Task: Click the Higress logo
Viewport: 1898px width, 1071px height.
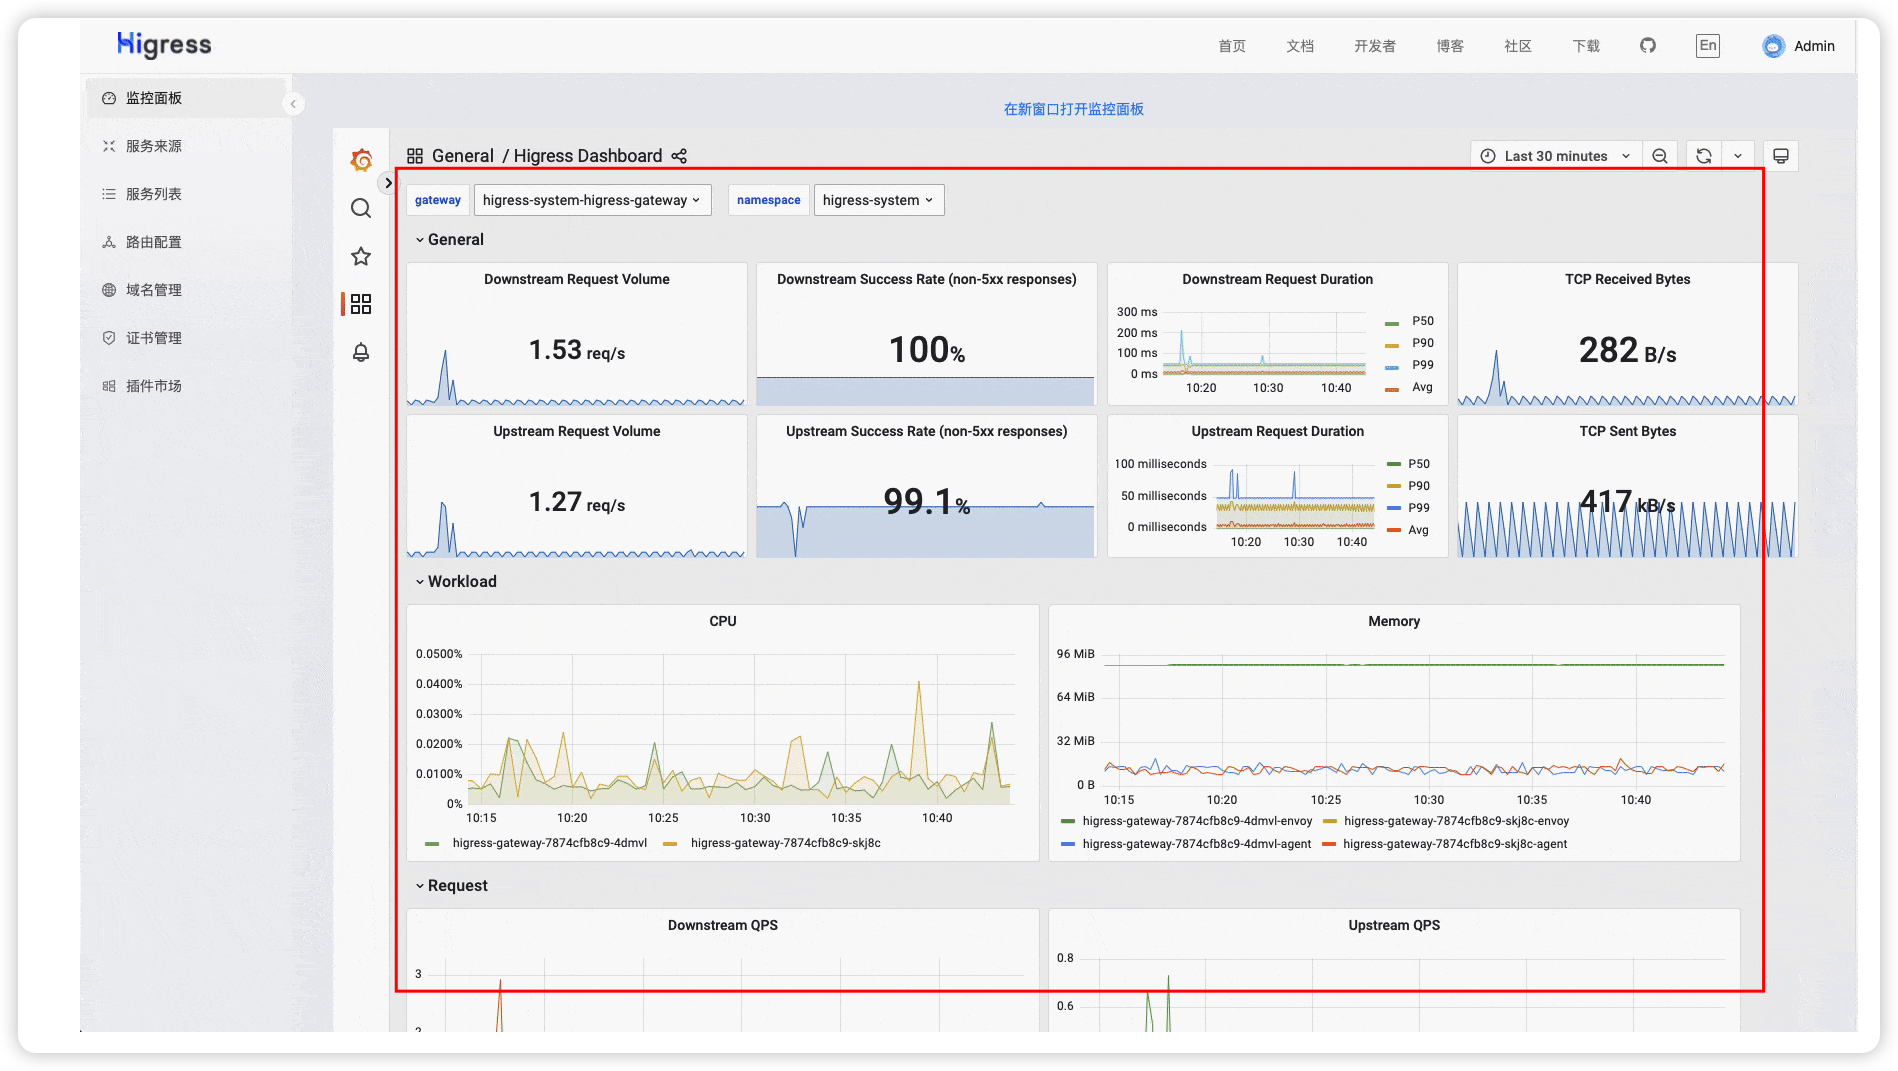Action: click(164, 45)
